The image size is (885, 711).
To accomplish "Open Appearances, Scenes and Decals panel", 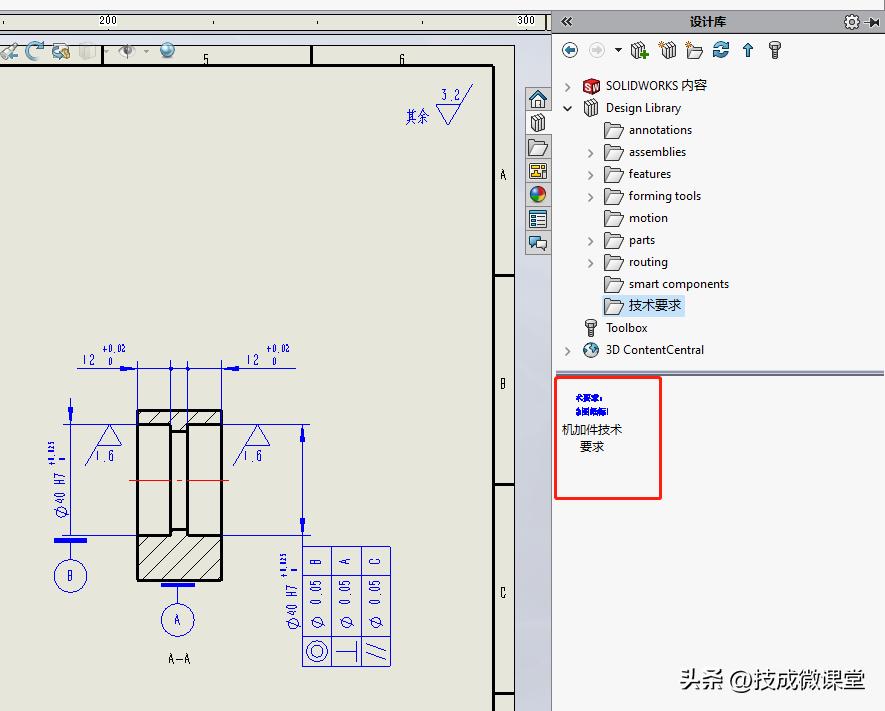I will point(538,194).
